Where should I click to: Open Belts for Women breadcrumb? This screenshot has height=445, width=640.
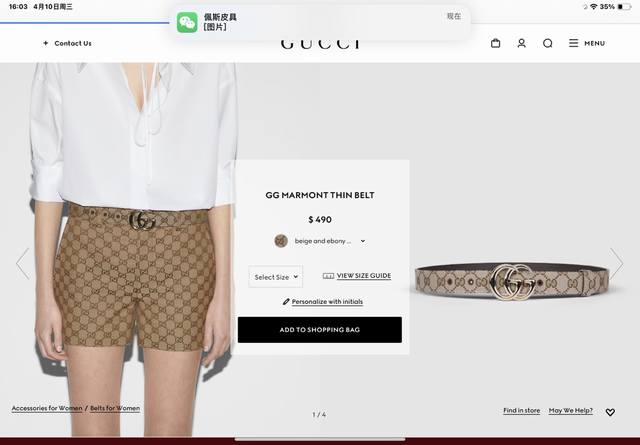pos(115,408)
